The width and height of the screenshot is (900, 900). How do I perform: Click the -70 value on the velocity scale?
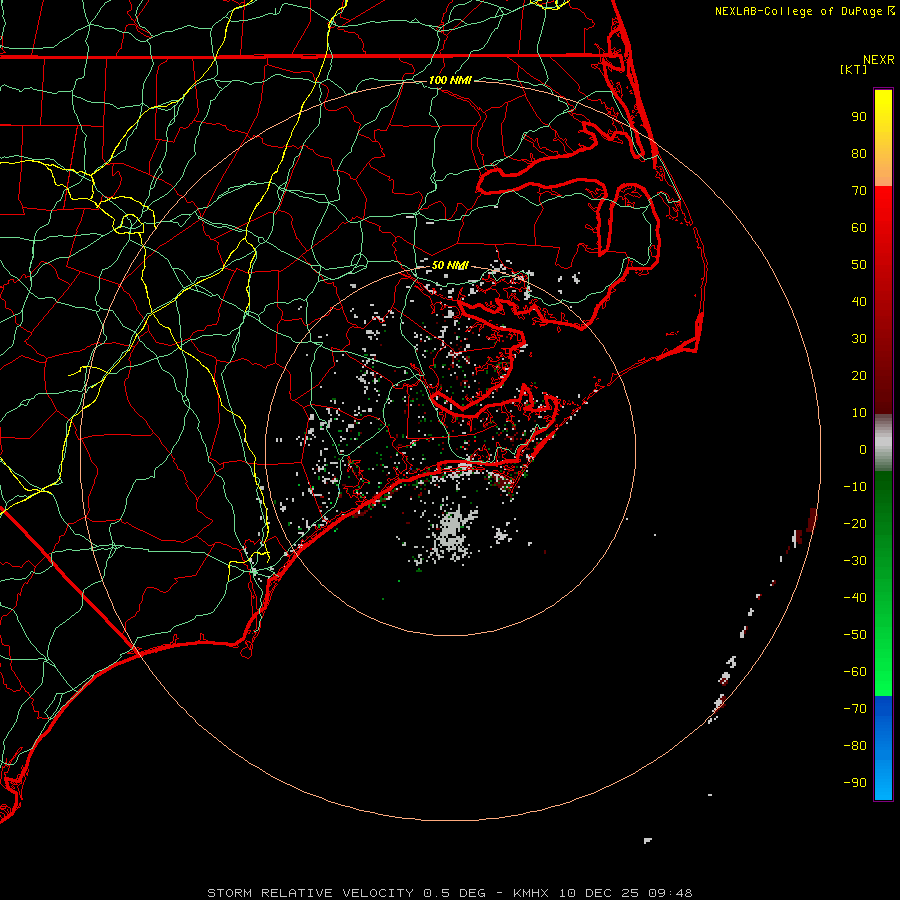coord(855,709)
